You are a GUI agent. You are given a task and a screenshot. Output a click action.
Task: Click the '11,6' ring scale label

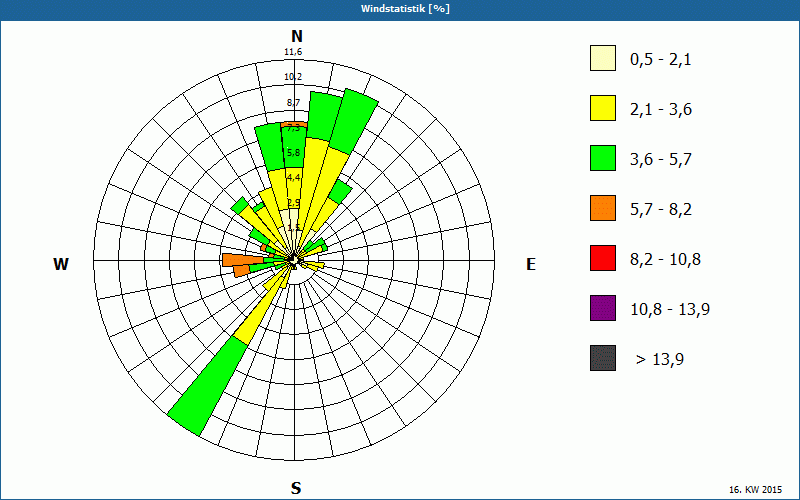point(293,52)
